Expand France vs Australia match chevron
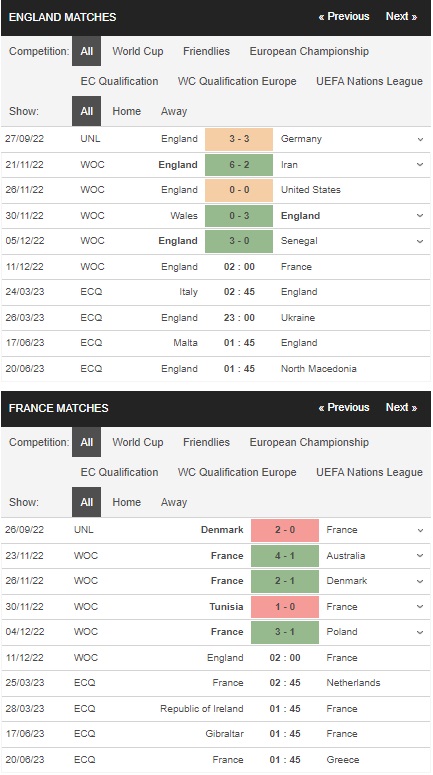This screenshot has height=775, width=433. click(420, 556)
